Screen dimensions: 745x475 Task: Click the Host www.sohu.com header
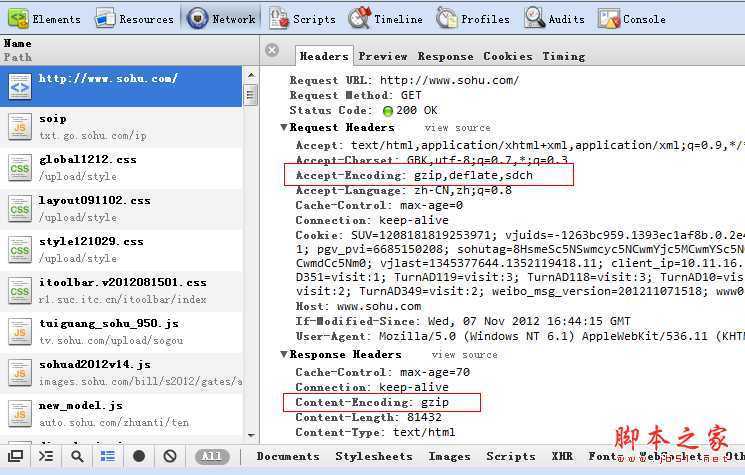(x=358, y=306)
